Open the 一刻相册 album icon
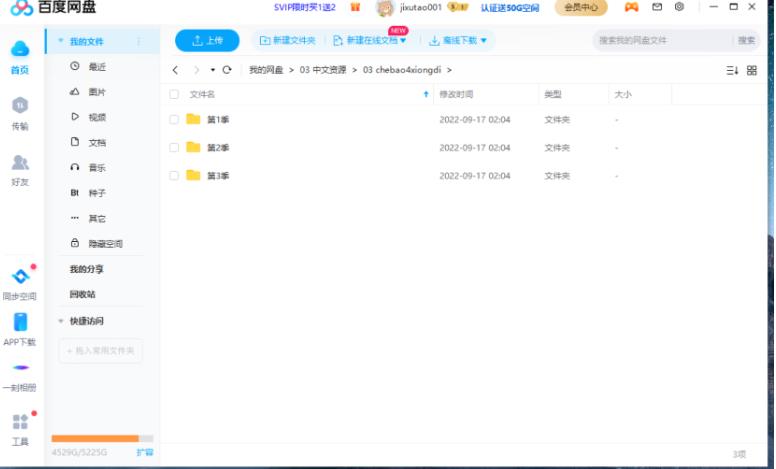Image resolution: width=776 pixels, height=469 pixels. (x=20, y=368)
